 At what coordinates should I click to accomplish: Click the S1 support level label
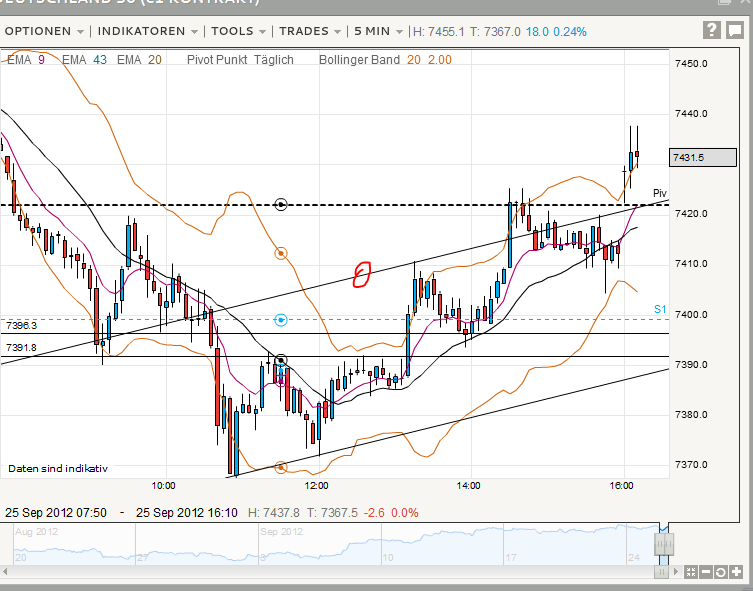click(660, 309)
